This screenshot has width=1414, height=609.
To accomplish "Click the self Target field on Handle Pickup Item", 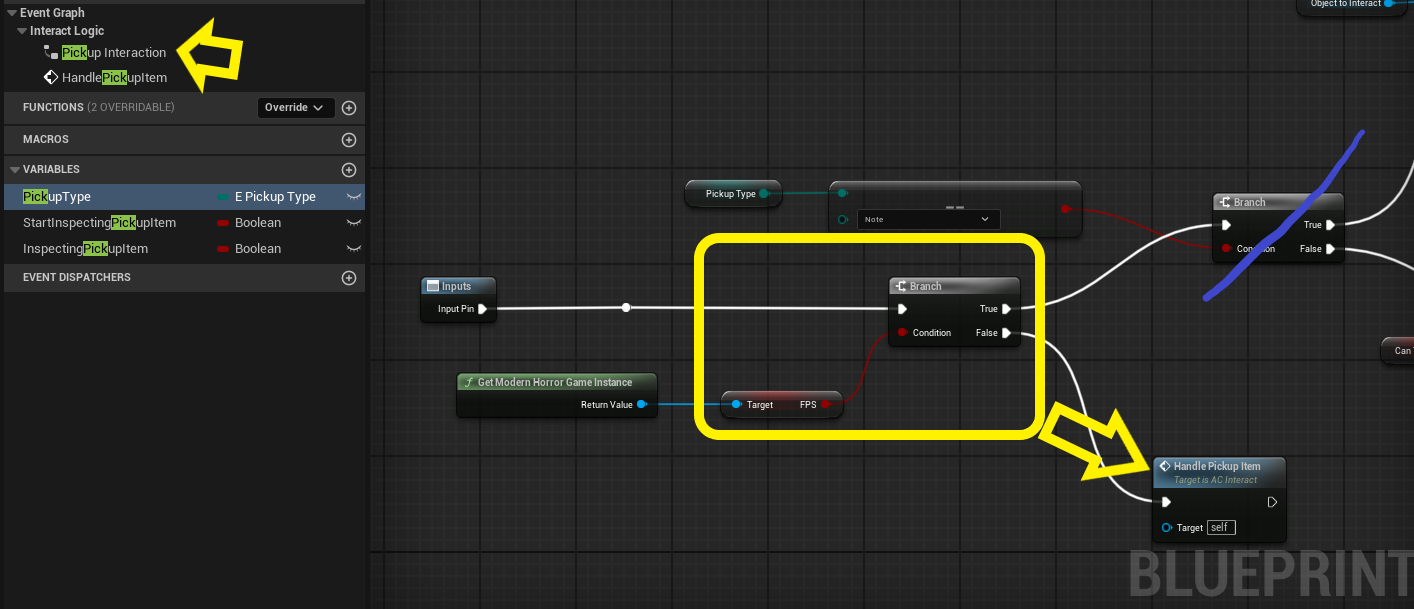I will 1220,528.
